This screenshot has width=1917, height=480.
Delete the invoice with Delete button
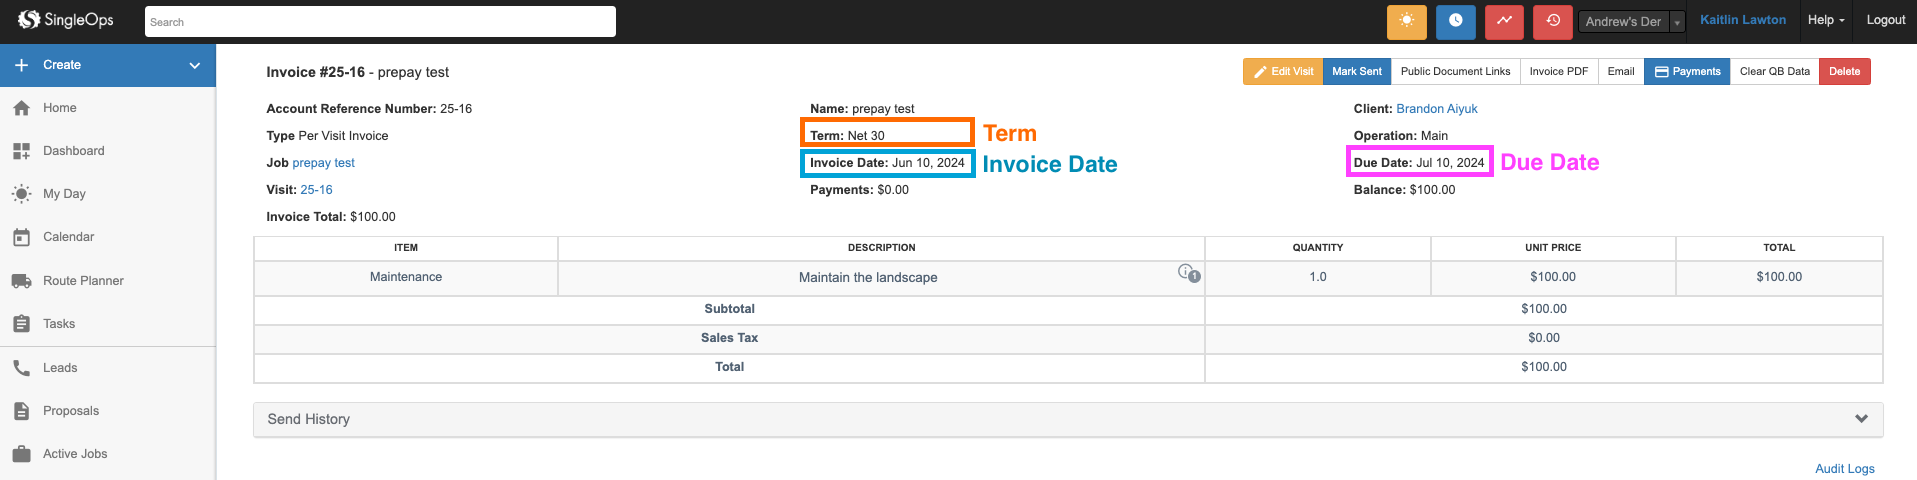[1844, 72]
